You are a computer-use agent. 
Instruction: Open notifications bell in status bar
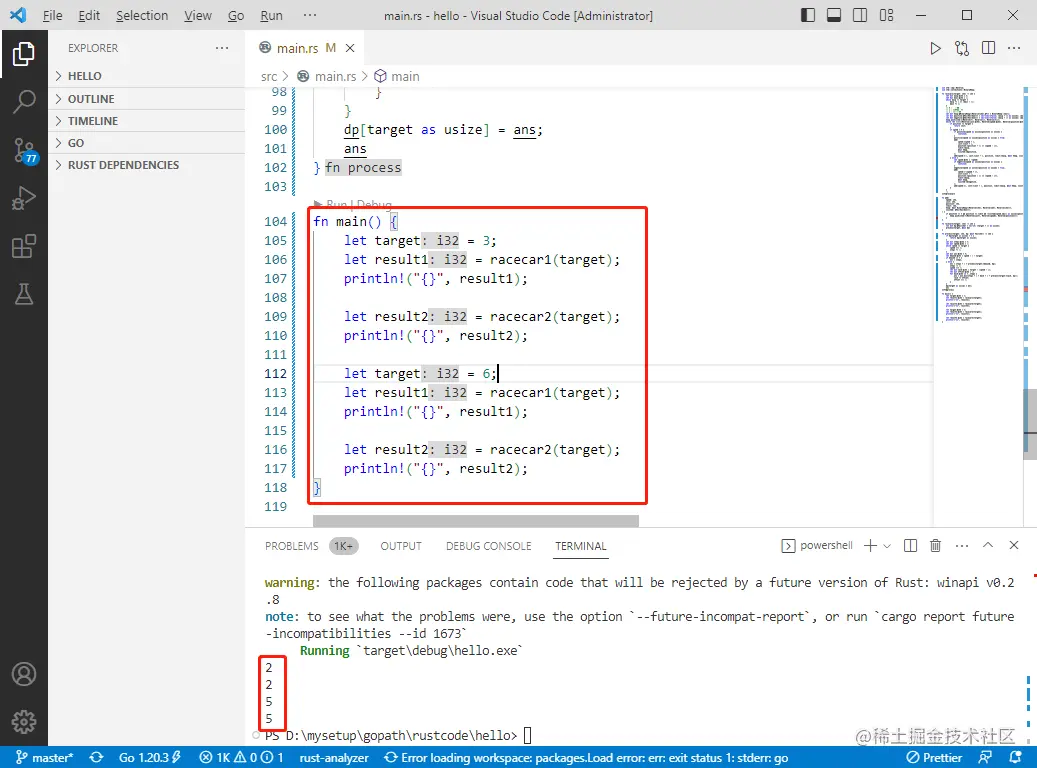[1015, 757]
